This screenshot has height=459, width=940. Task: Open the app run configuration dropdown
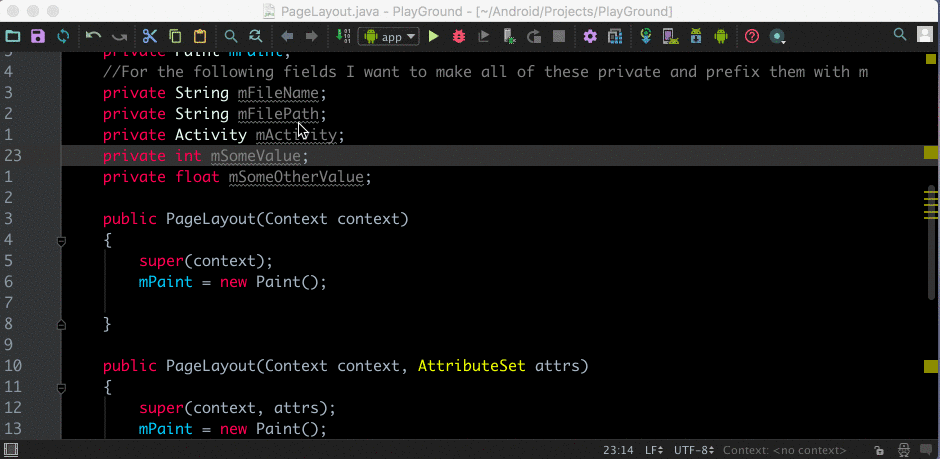[388, 37]
